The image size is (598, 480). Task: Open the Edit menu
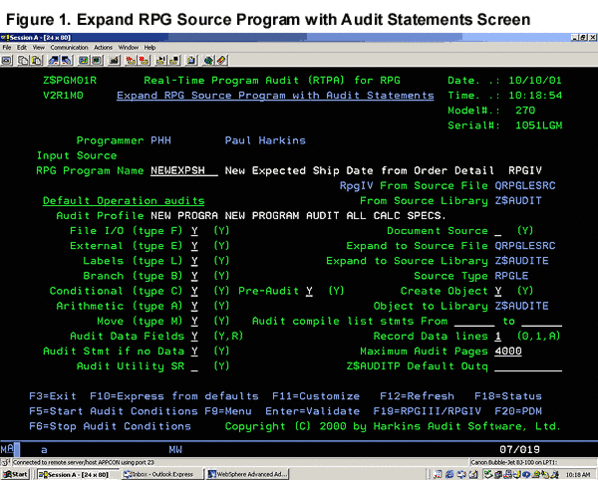point(22,48)
